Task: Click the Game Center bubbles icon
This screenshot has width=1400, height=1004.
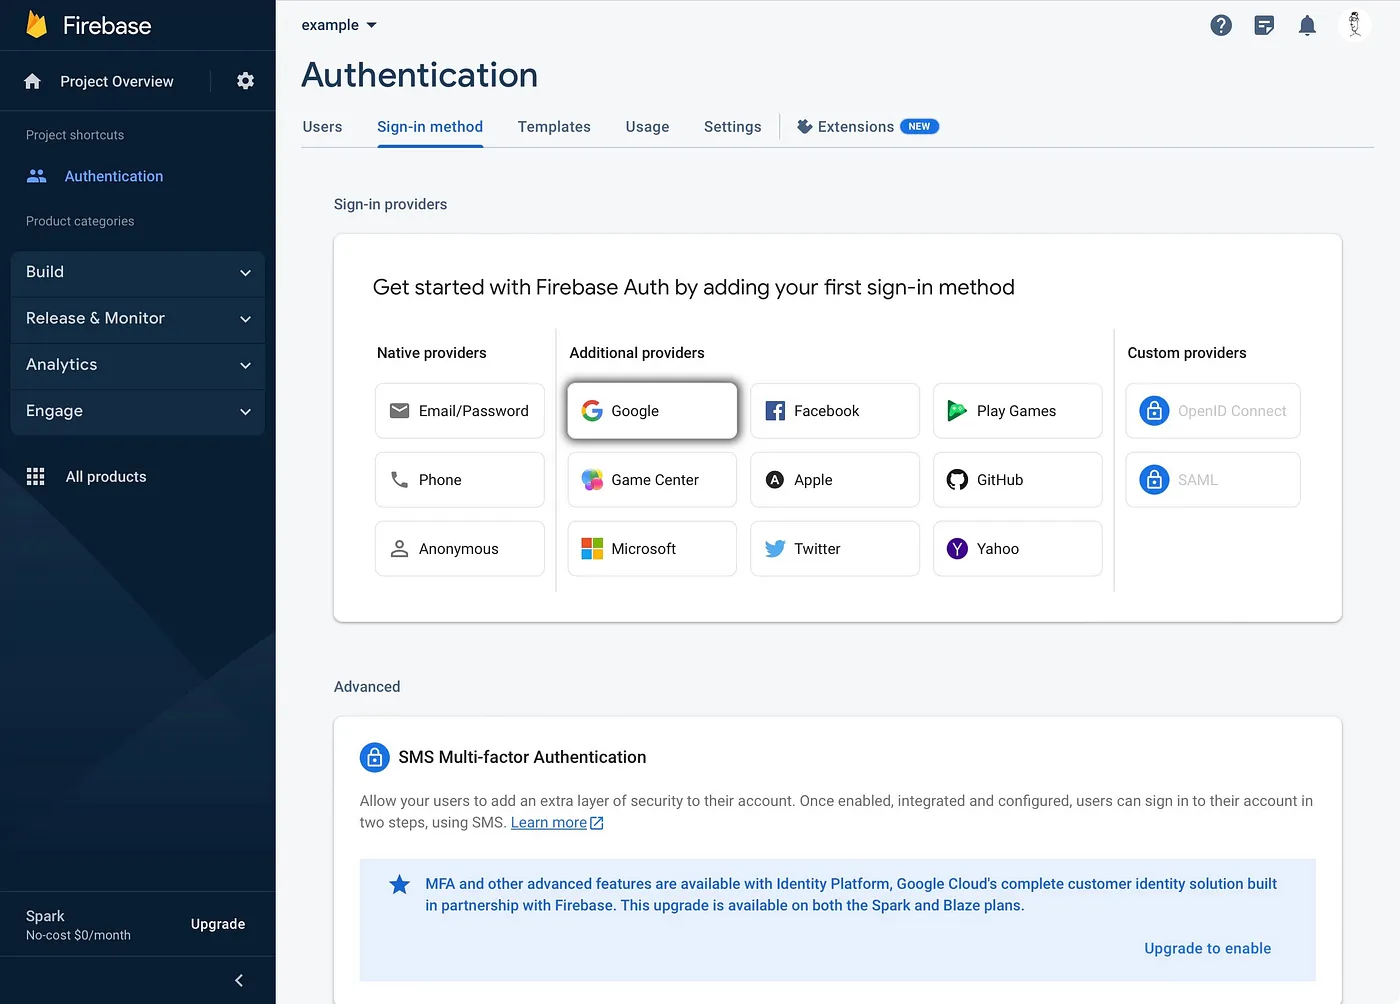Action: (592, 480)
